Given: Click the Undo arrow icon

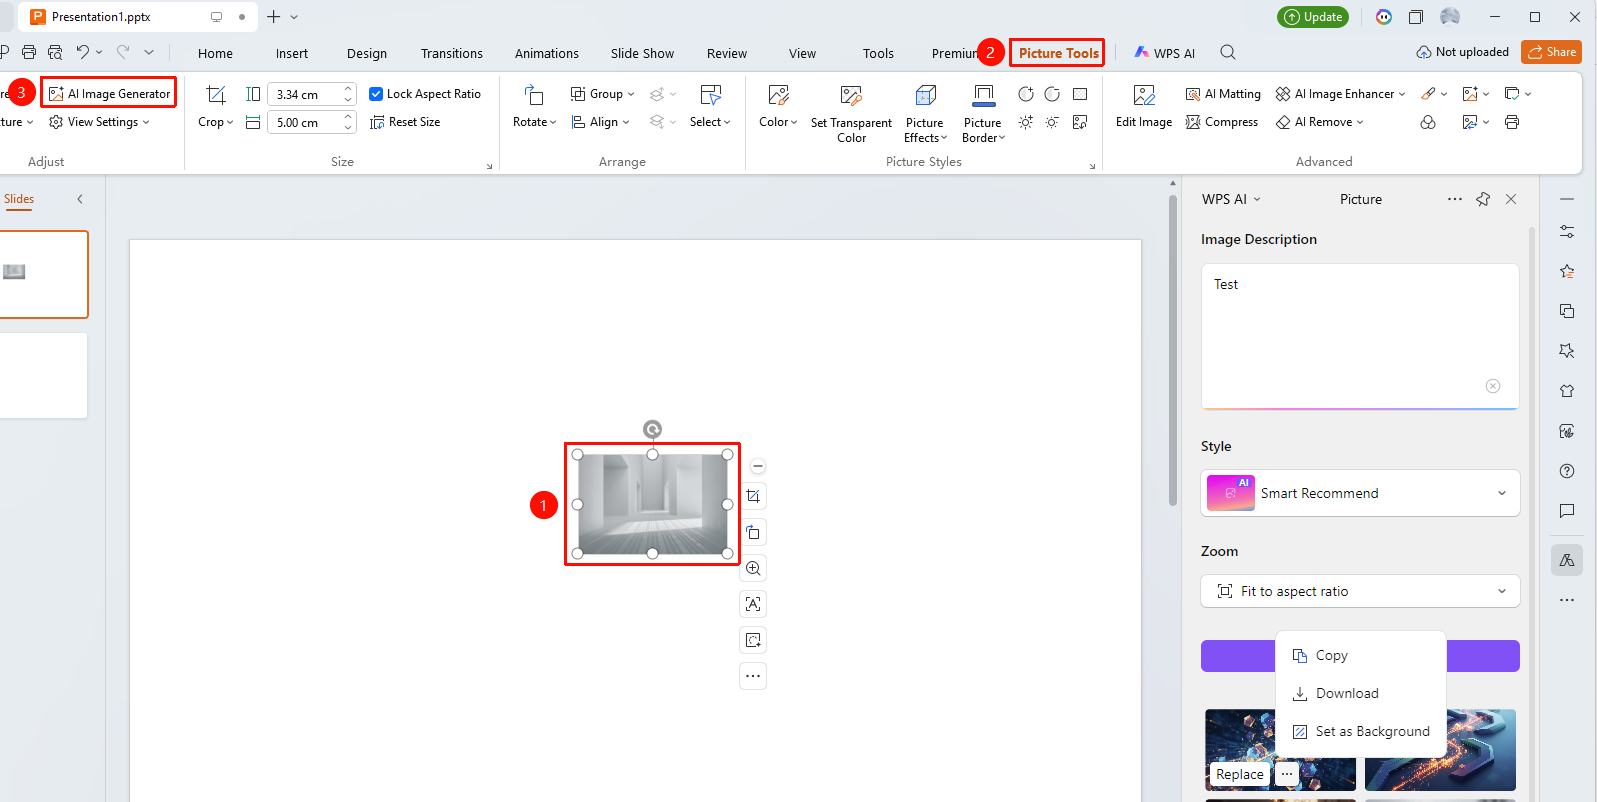Looking at the screenshot, I should point(83,52).
